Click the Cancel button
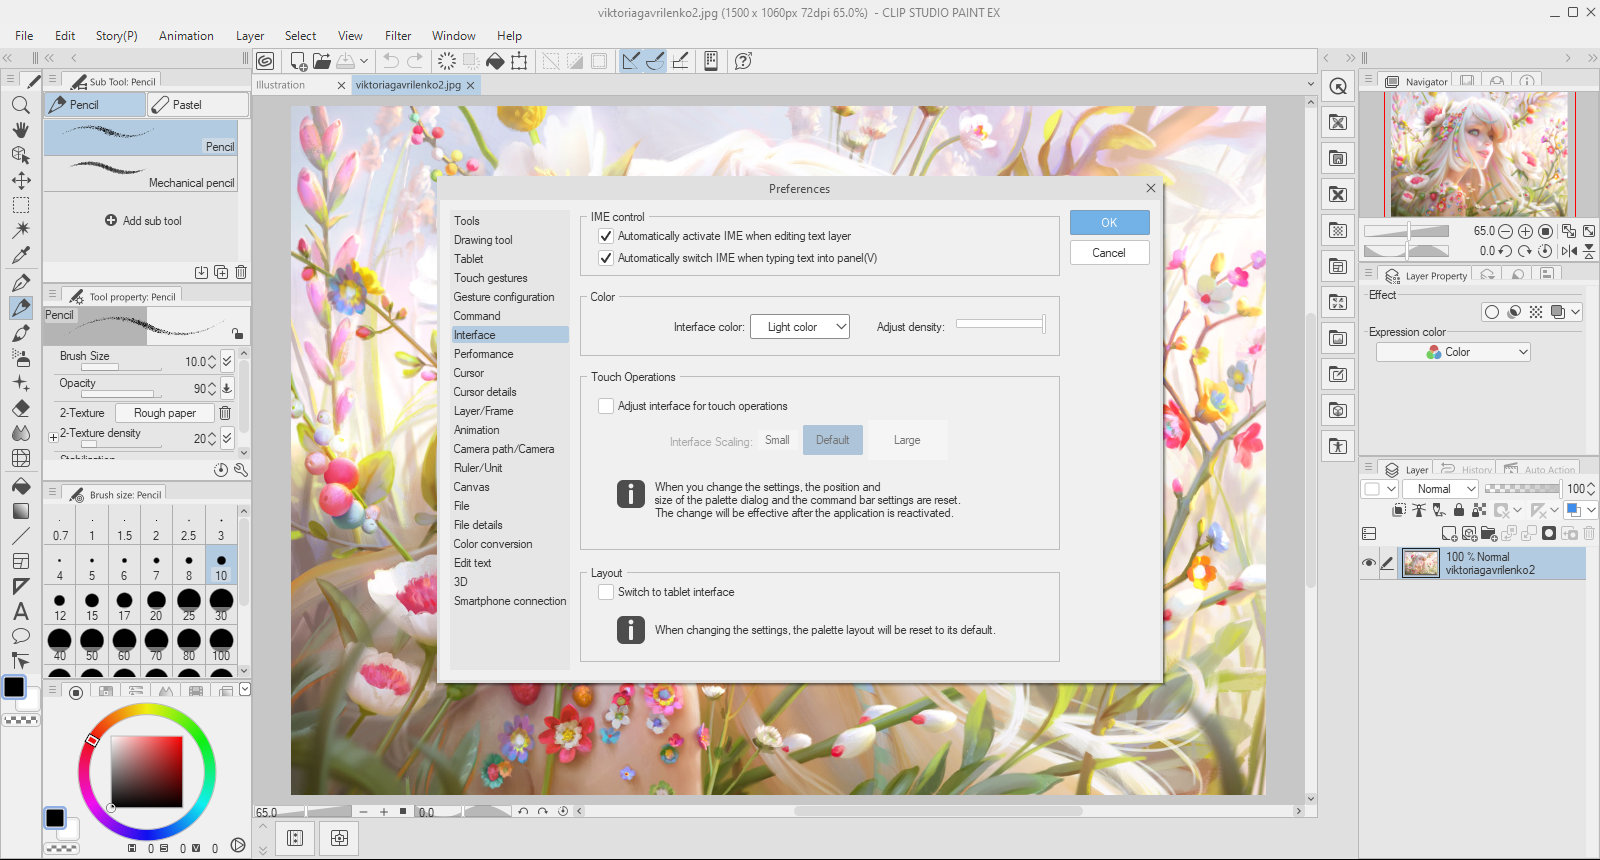1600x860 pixels. click(x=1109, y=253)
